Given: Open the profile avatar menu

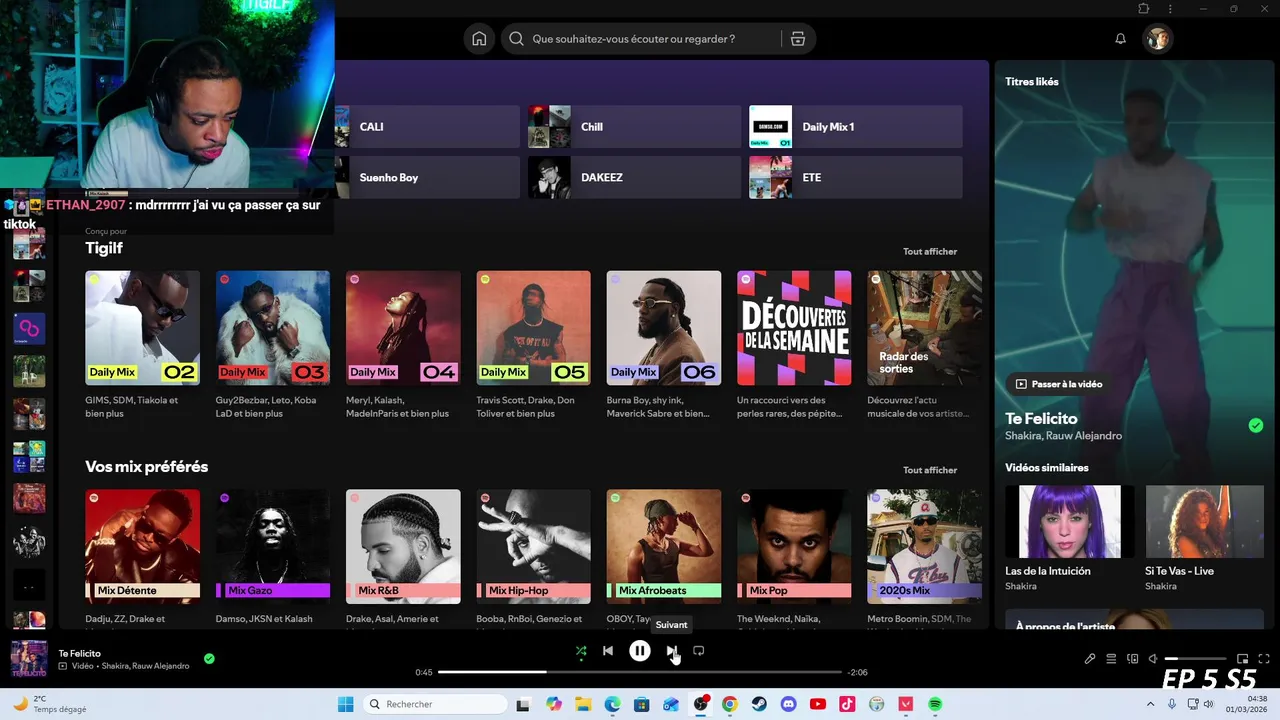Looking at the screenshot, I should [1158, 39].
